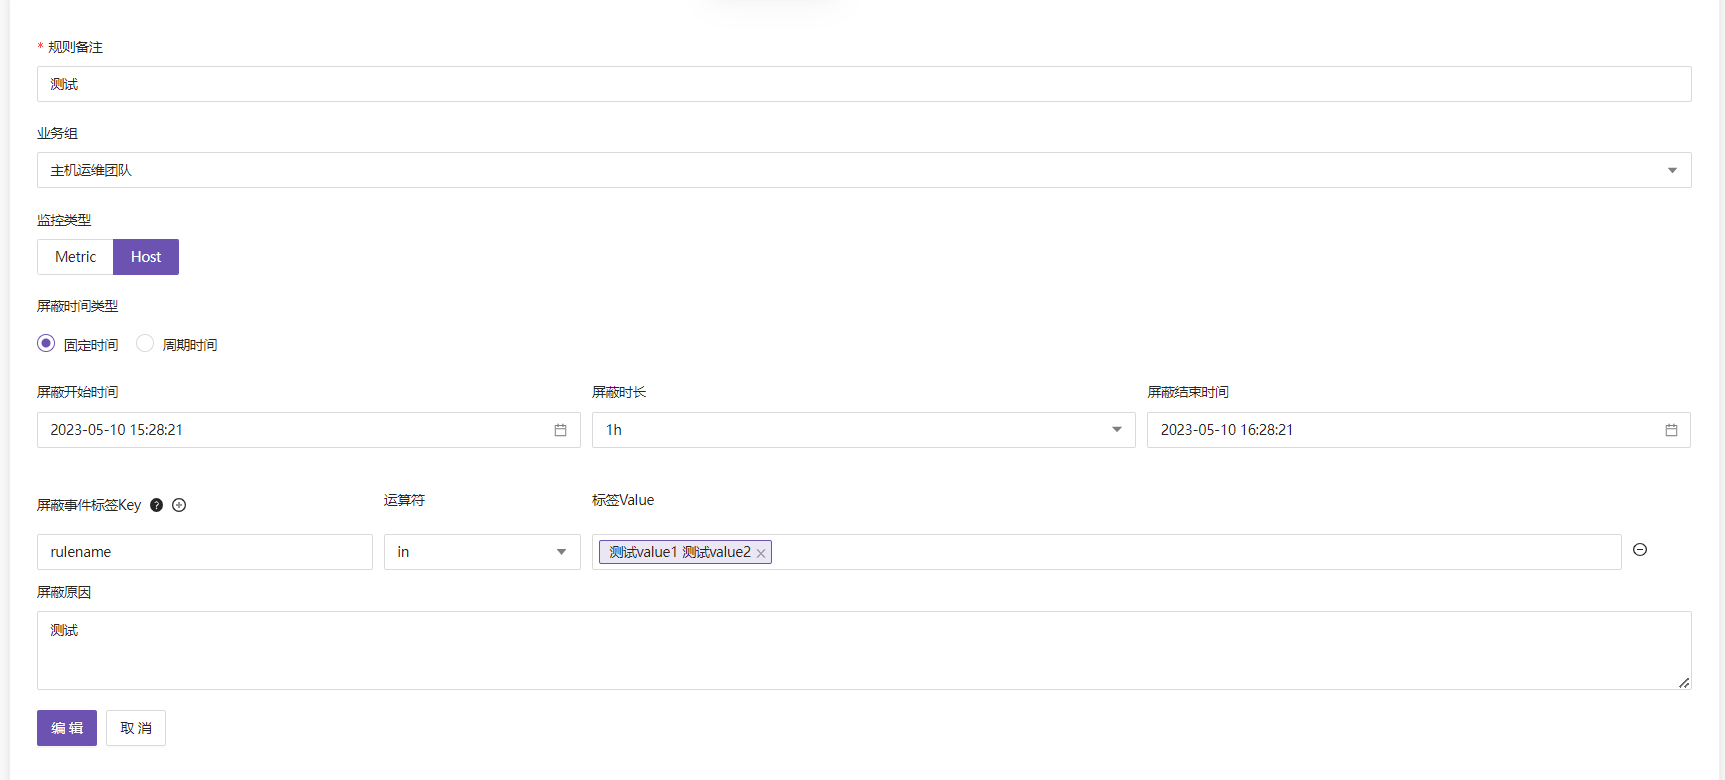Focus the rulename tag key input
1725x780 pixels.
click(205, 552)
